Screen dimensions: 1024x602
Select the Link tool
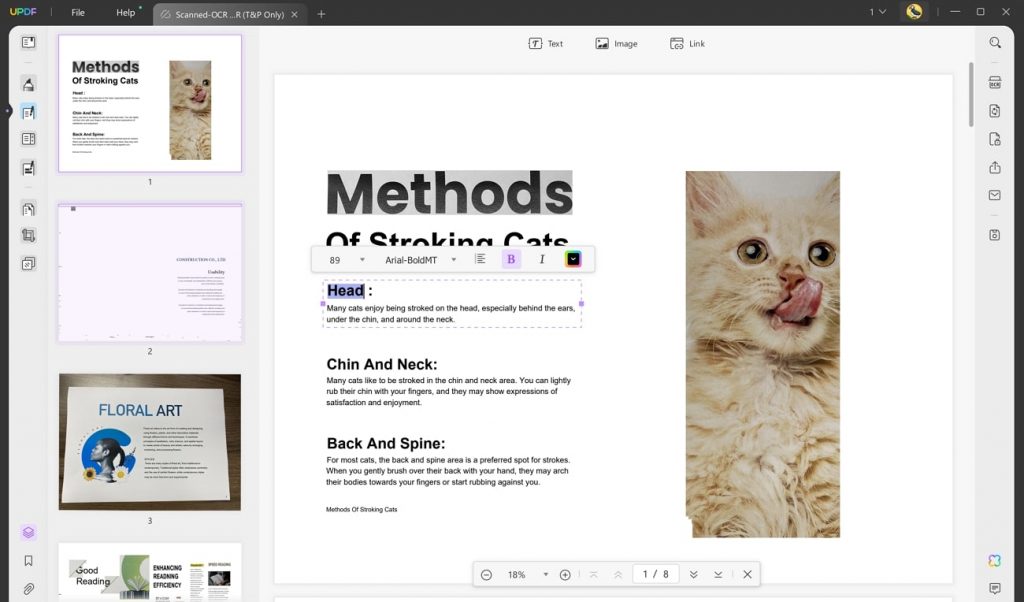[687, 43]
